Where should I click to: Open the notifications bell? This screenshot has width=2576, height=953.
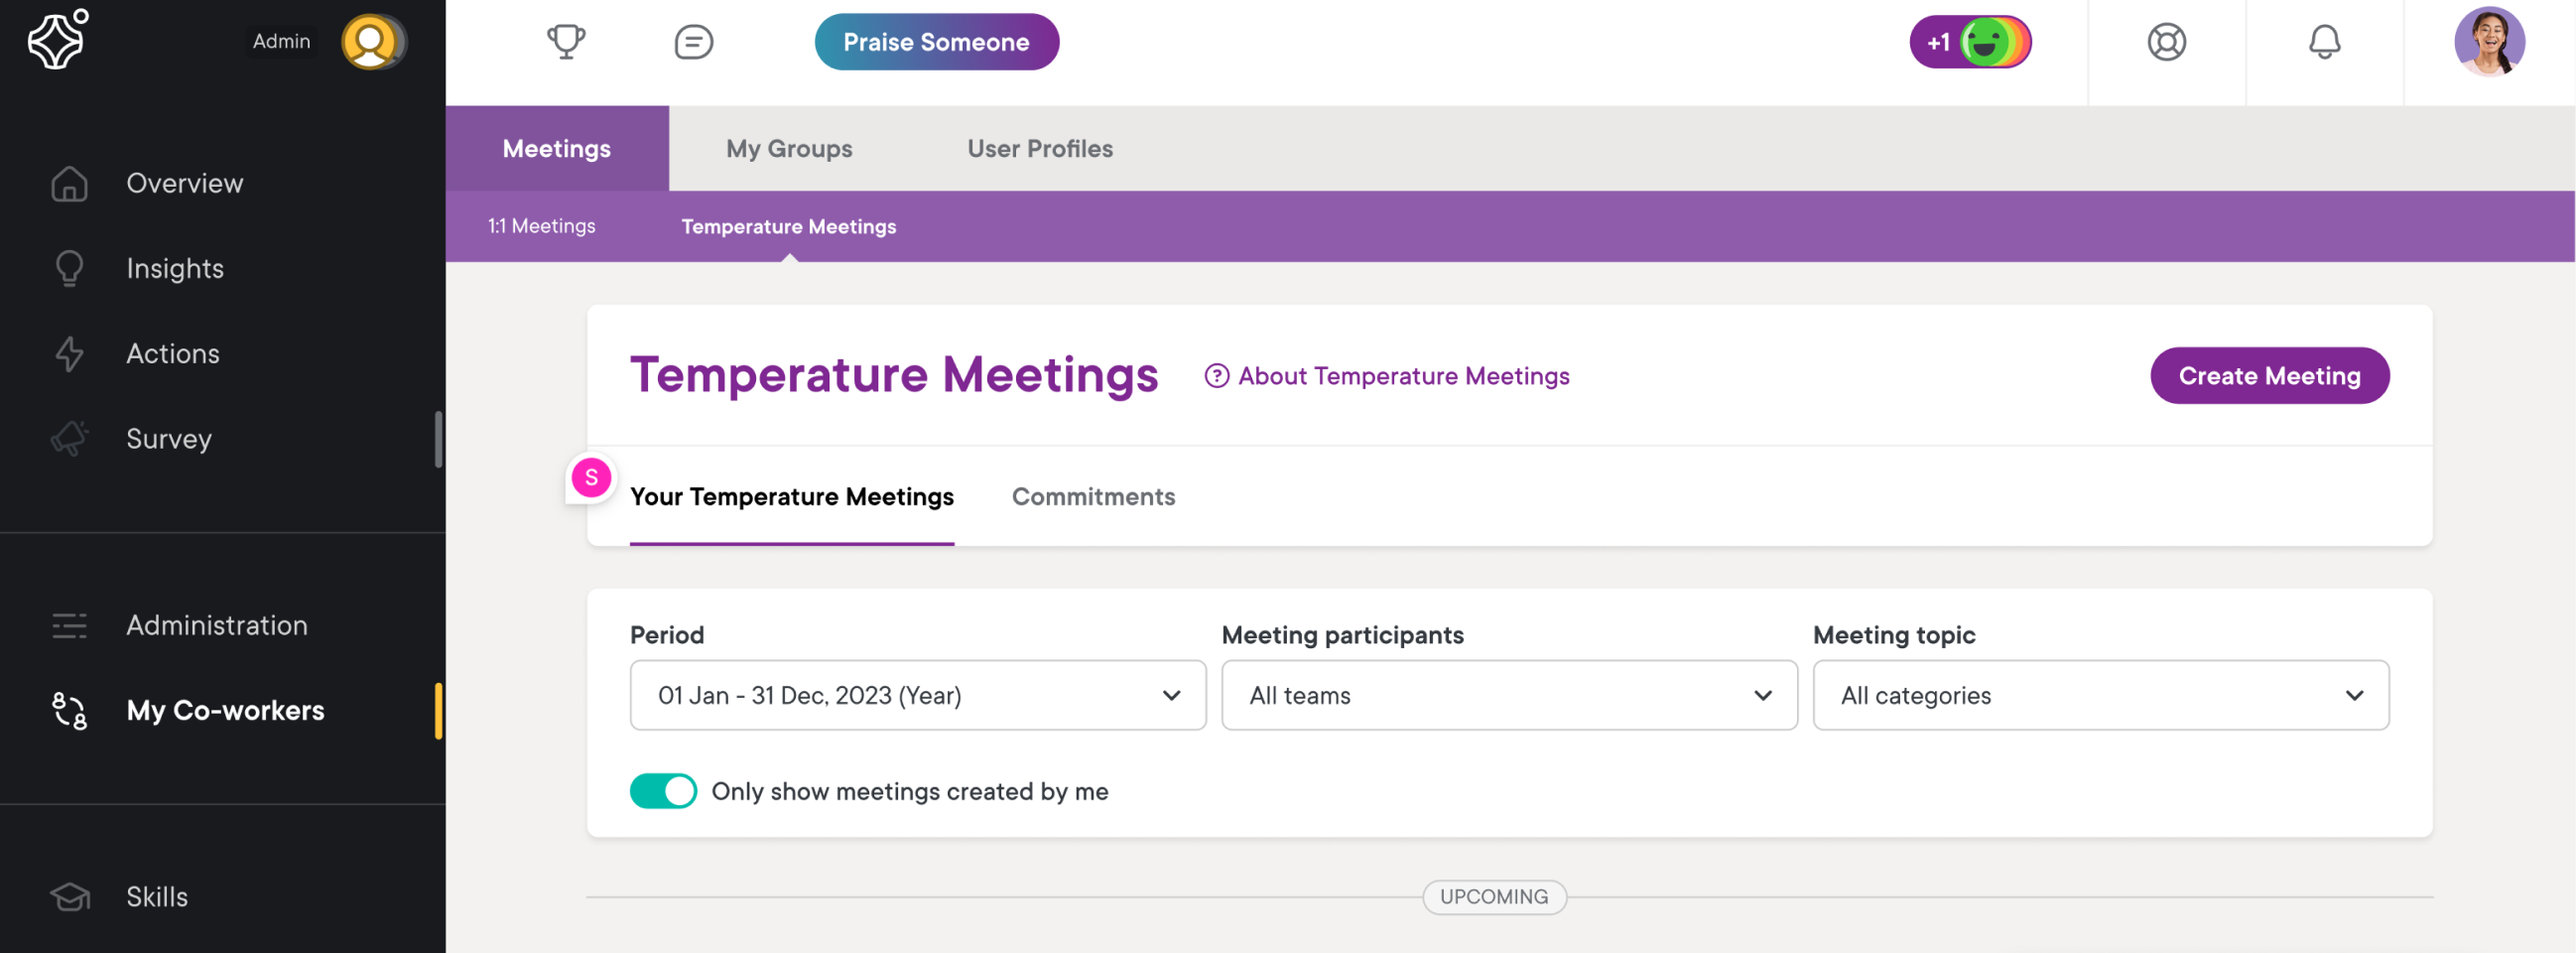[x=2324, y=42]
